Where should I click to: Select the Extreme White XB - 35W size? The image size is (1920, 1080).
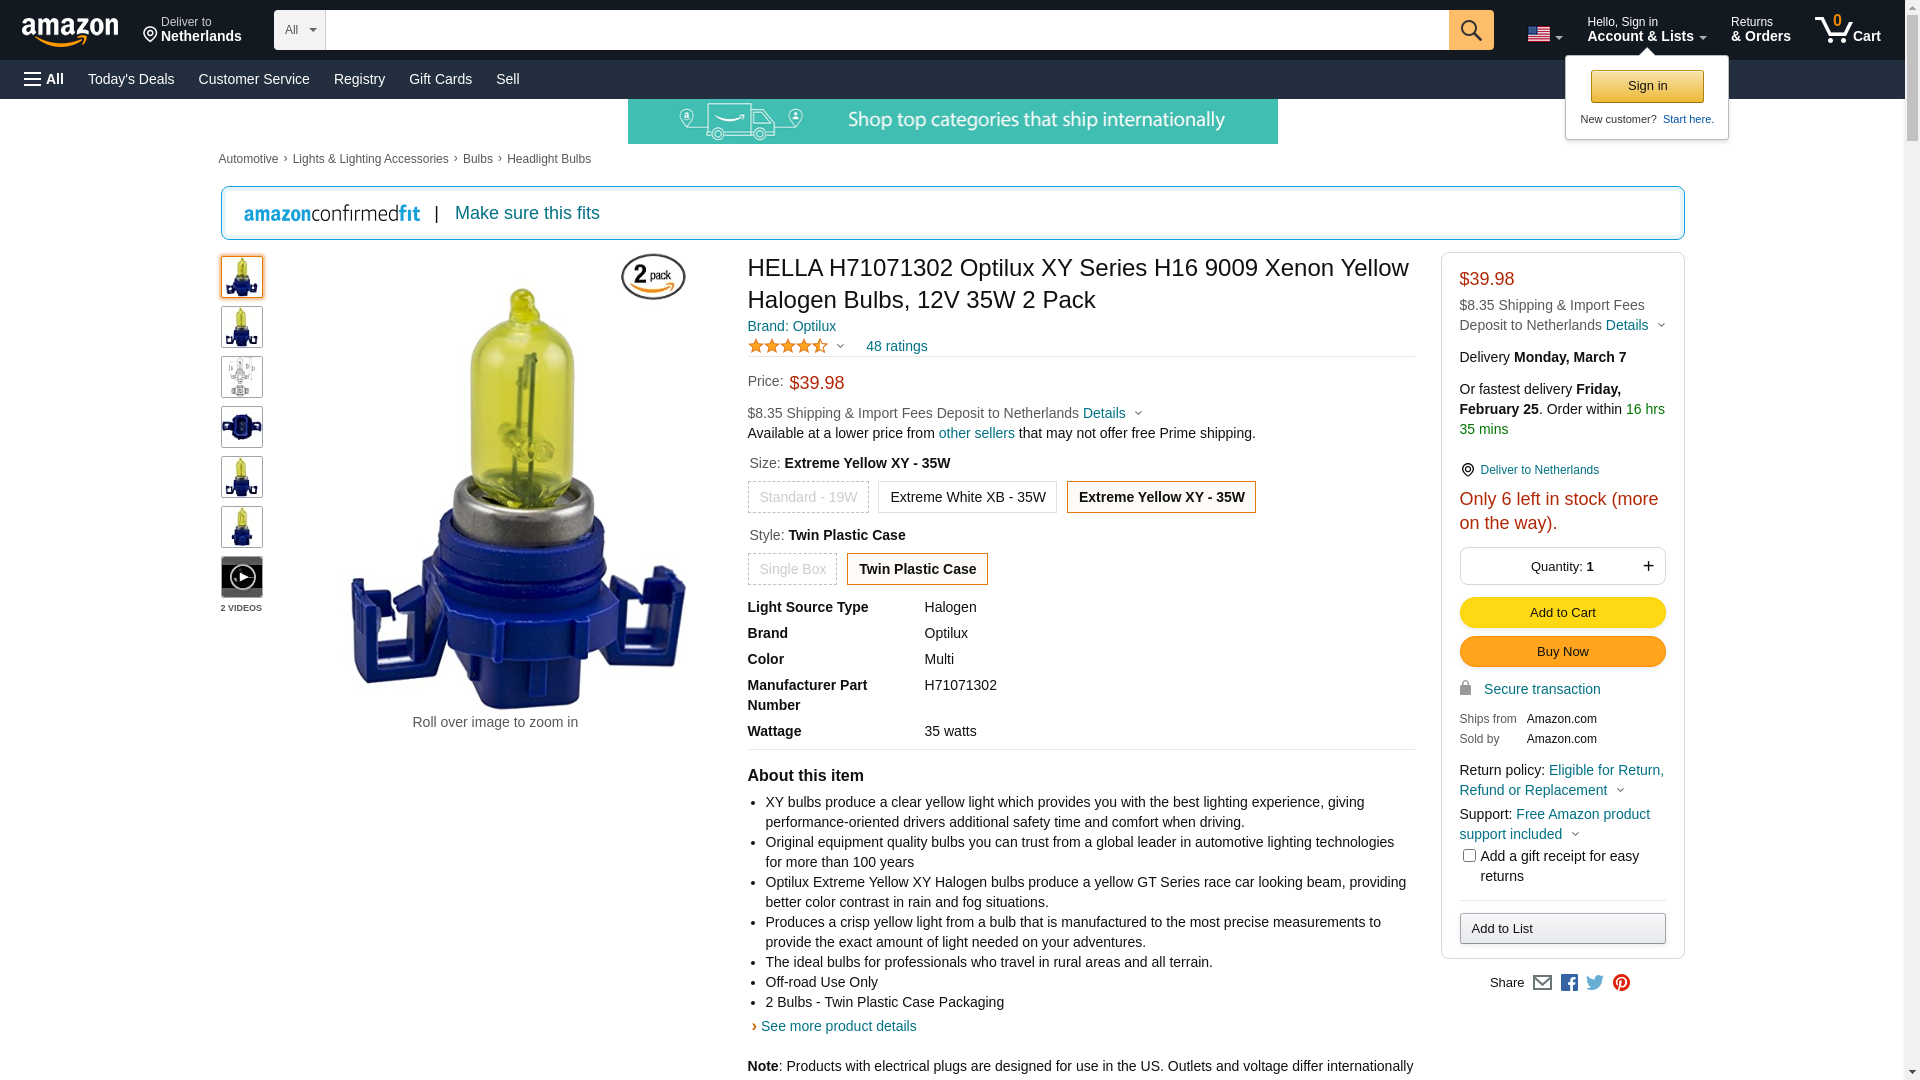click(x=967, y=497)
